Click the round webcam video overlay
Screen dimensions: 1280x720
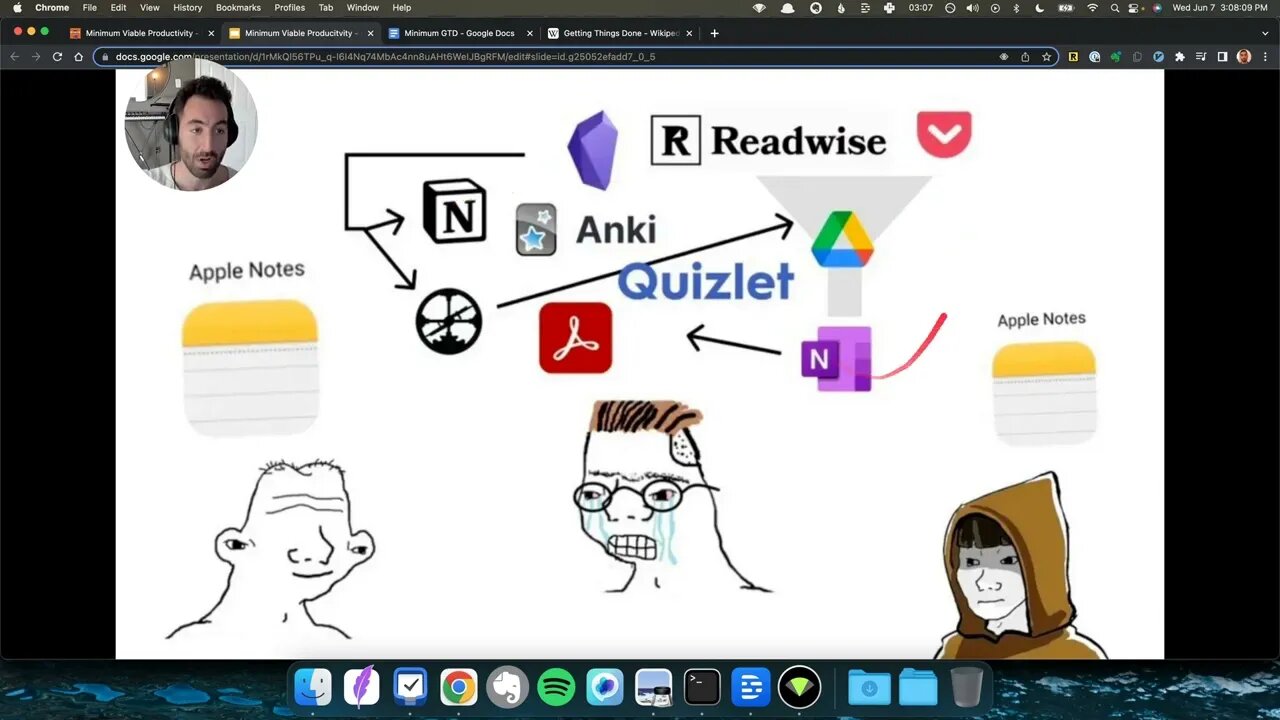coord(191,124)
